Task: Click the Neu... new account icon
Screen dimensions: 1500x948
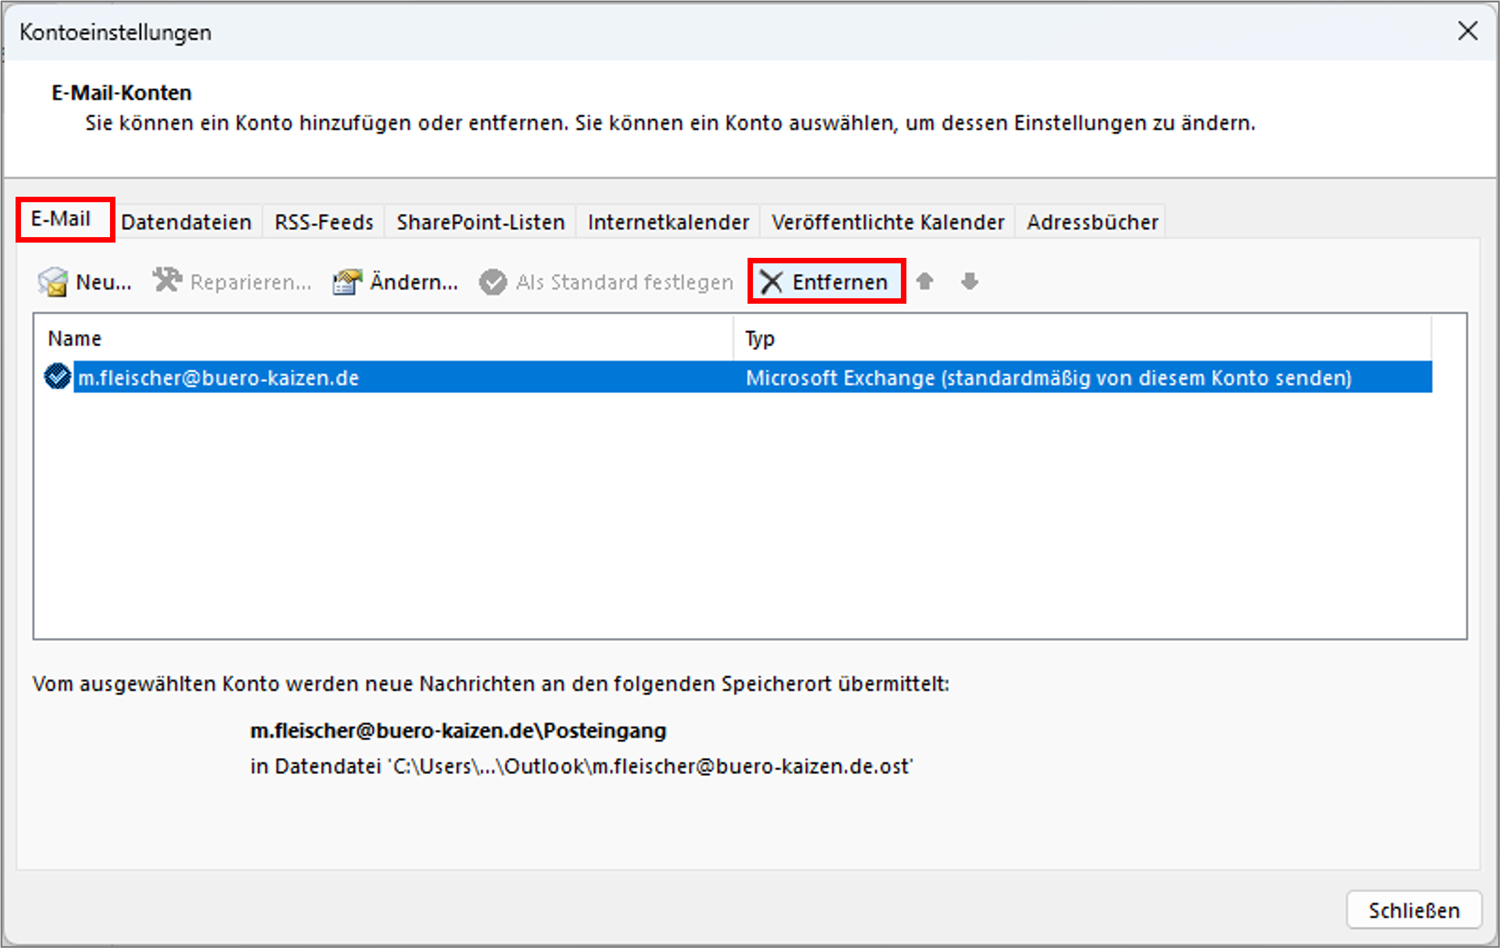Action: [x=53, y=282]
